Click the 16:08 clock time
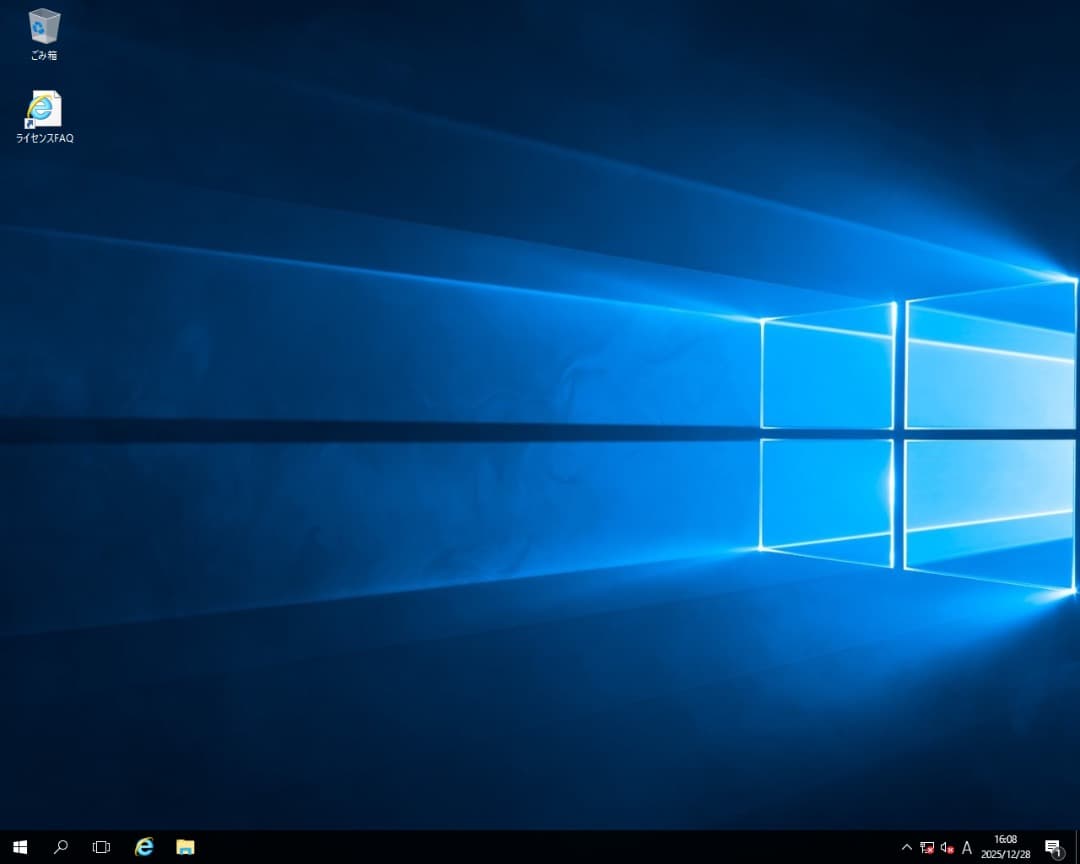 1005,840
